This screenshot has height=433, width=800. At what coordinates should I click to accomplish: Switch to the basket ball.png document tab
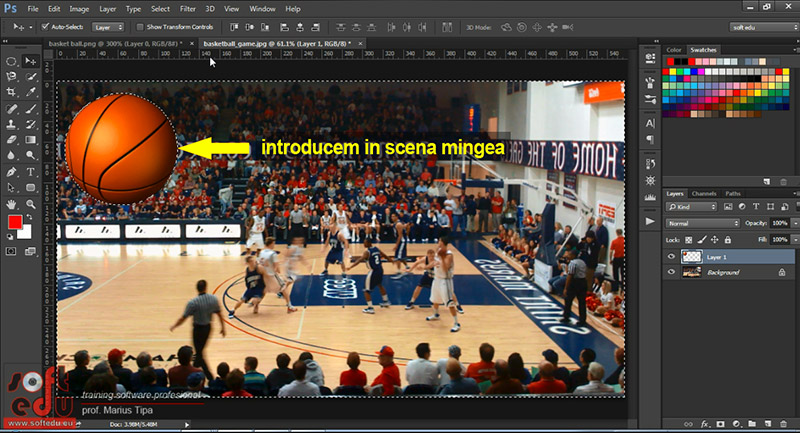pyautogui.click(x=114, y=44)
